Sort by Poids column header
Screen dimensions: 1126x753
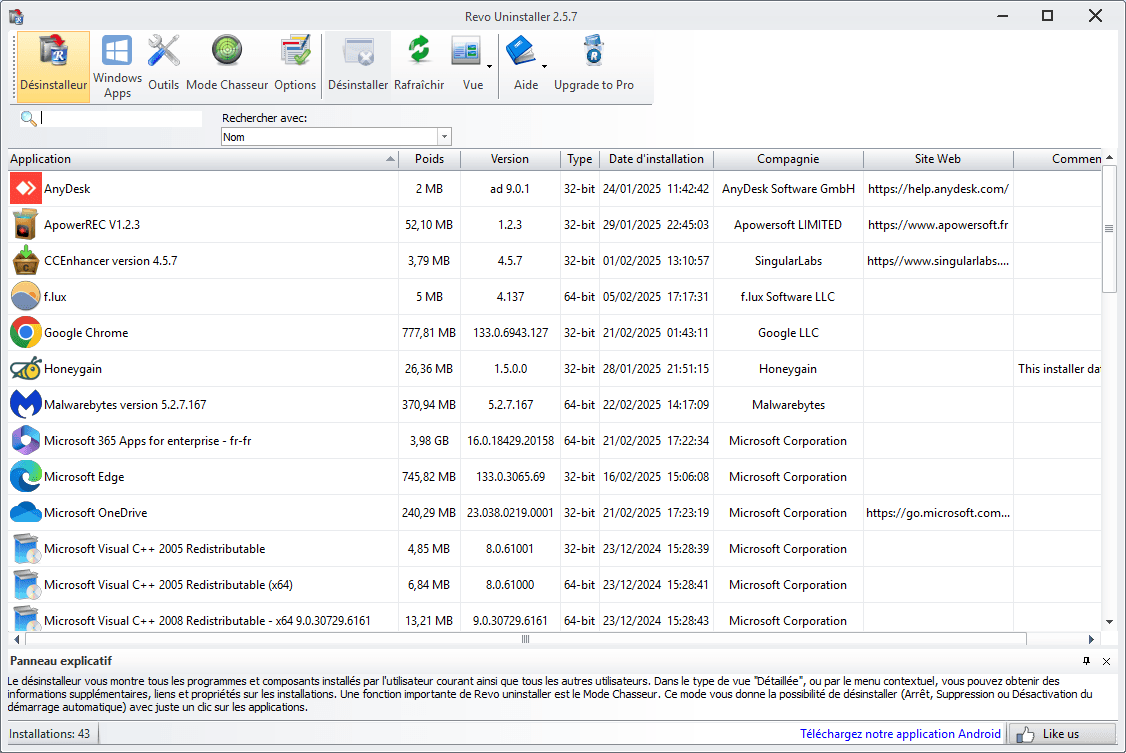tap(429, 159)
